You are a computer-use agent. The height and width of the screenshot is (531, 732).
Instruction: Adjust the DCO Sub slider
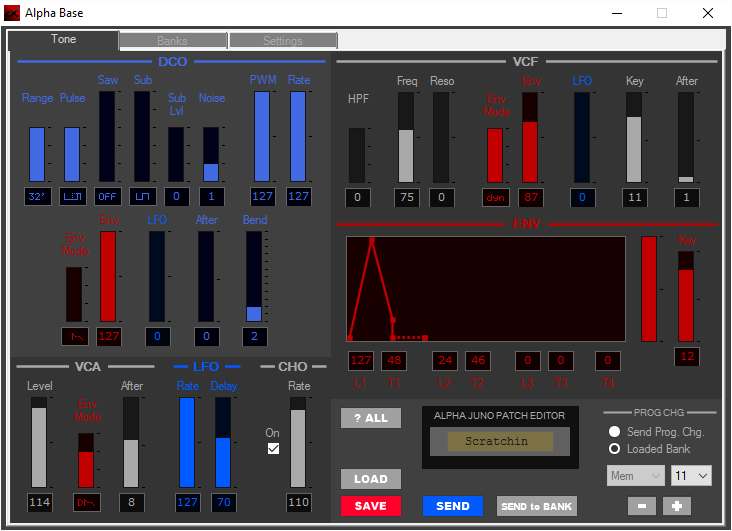pos(142,136)
